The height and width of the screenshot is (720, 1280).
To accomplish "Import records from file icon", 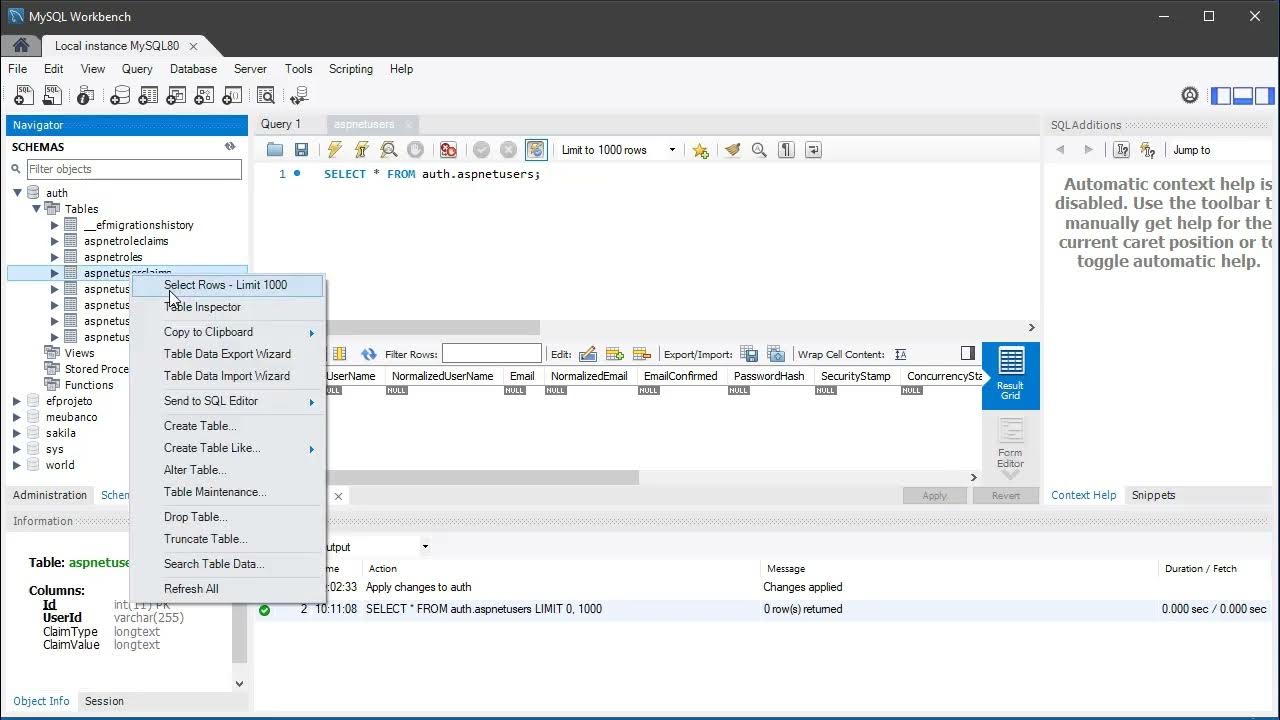I will pos(776,354).
